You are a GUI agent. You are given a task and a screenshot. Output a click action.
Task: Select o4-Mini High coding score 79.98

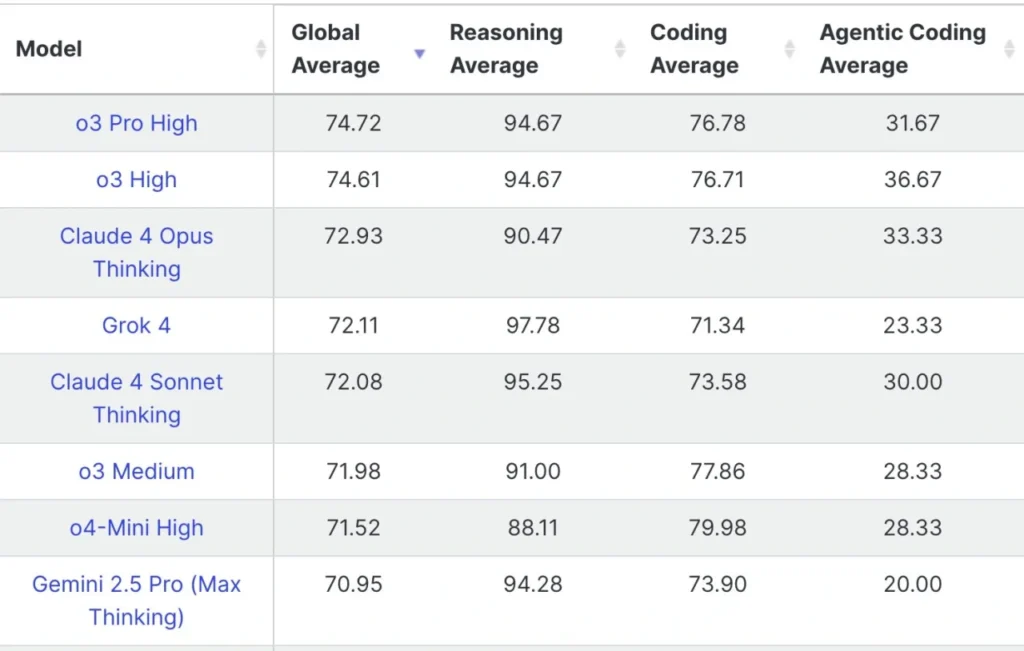717,528
